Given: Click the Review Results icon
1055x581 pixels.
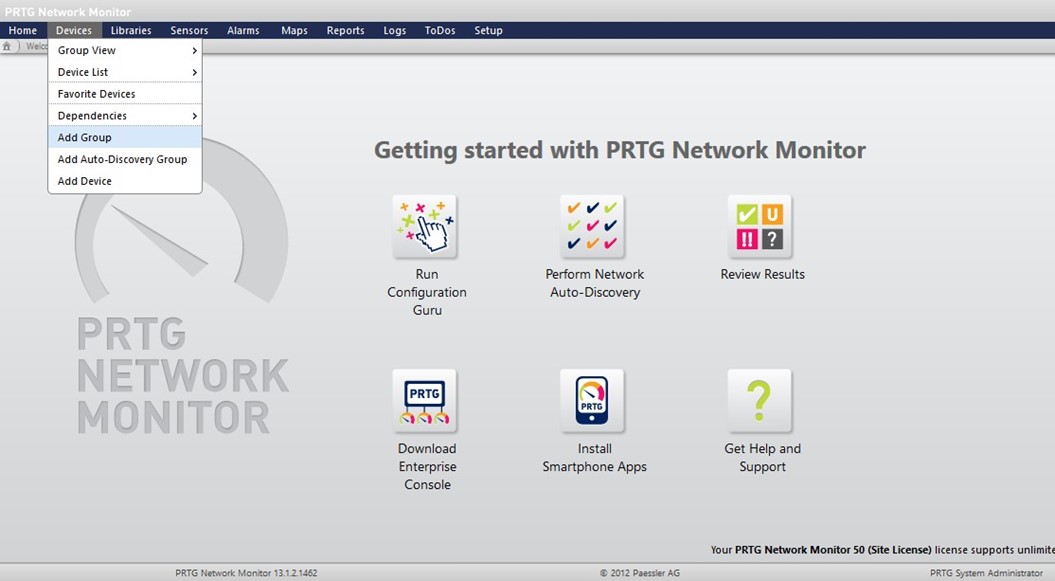Looking at the screenshot, I should coord(760,227).
